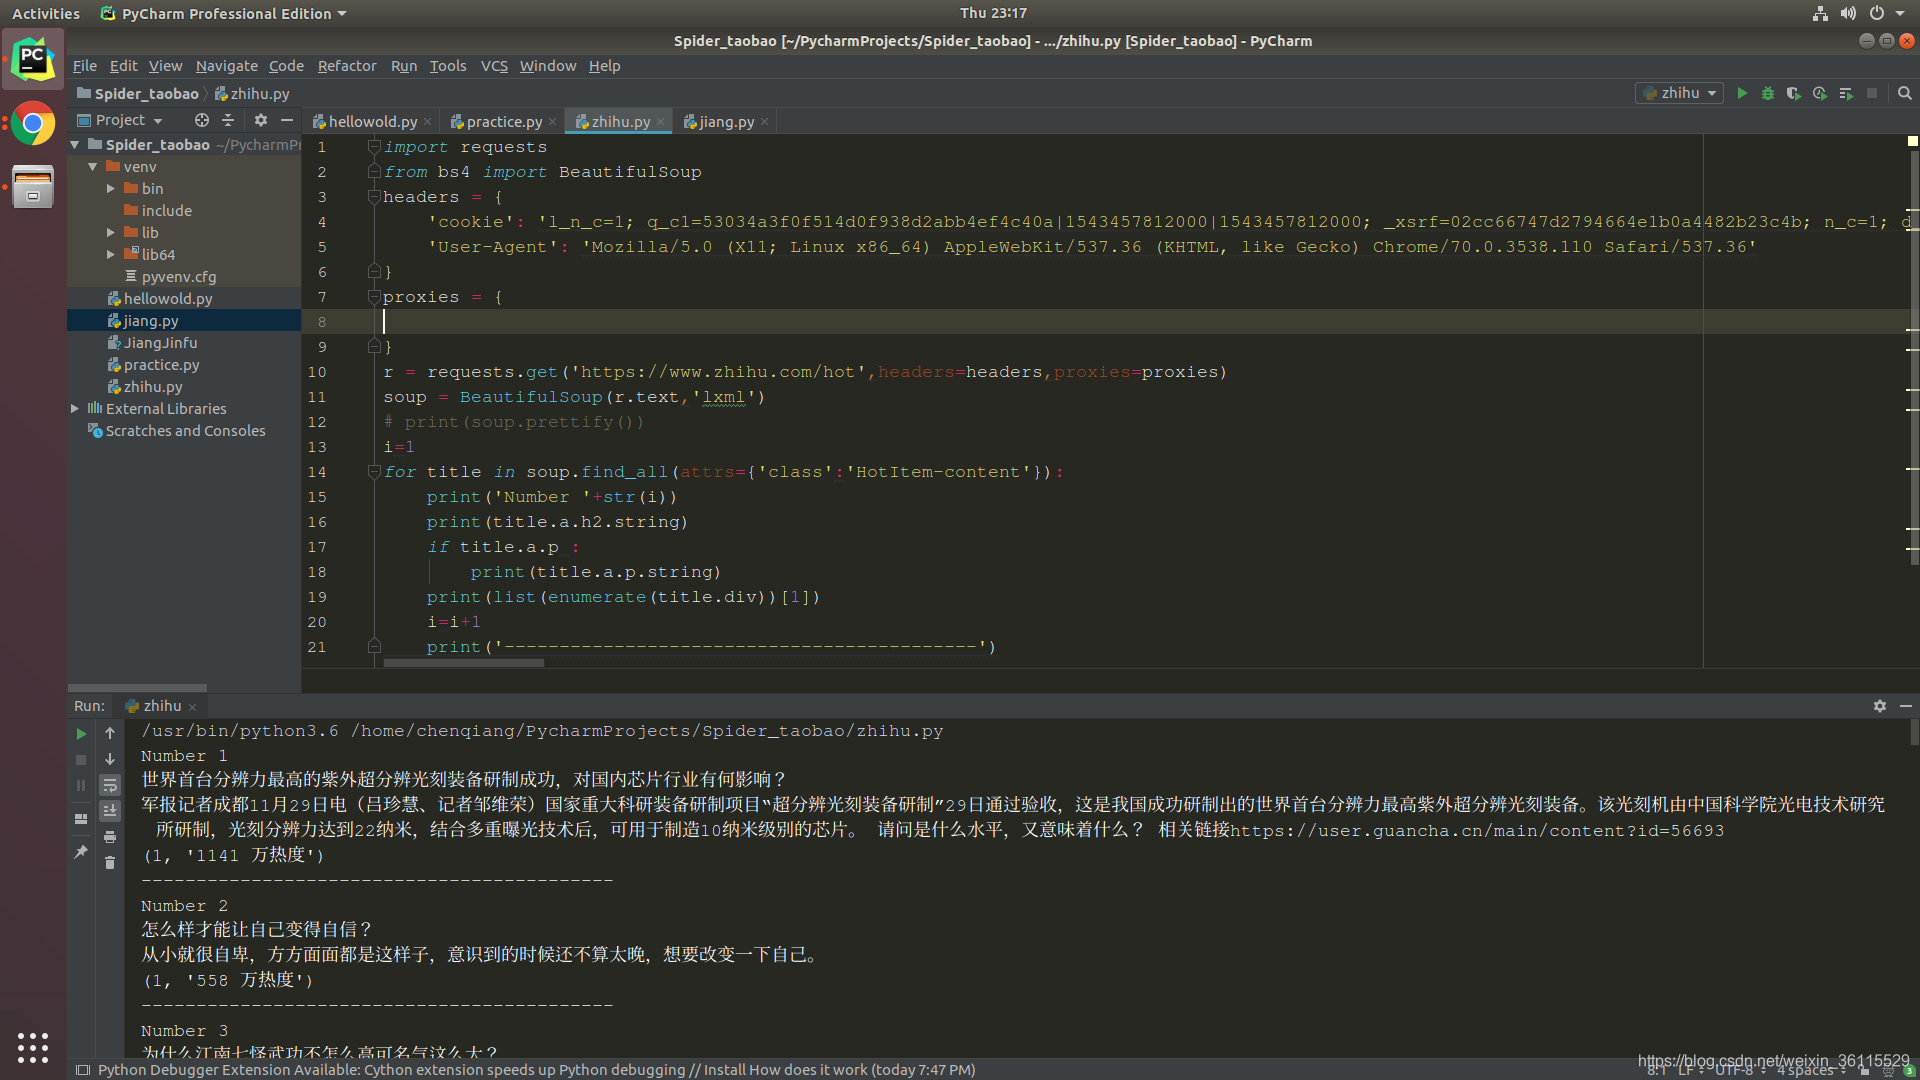Screen dimensions: 1920x1080
Task: Show Applications grid in the dock
Action: [x=33, y=1047]
